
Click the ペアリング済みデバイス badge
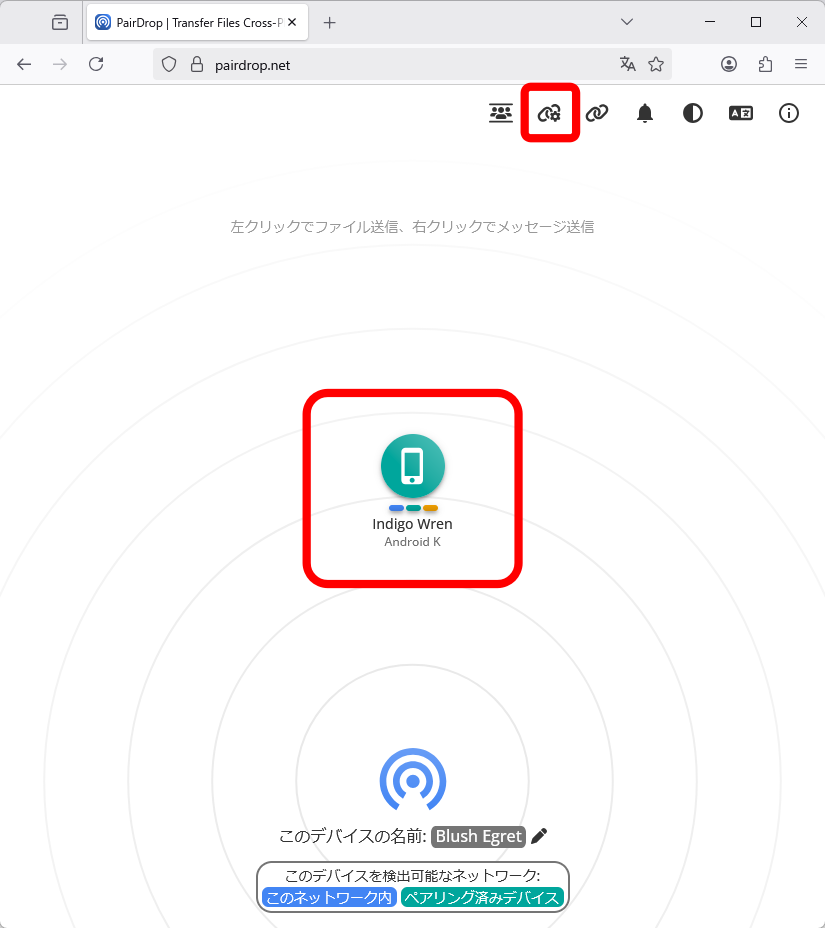[x=482, y=897]
